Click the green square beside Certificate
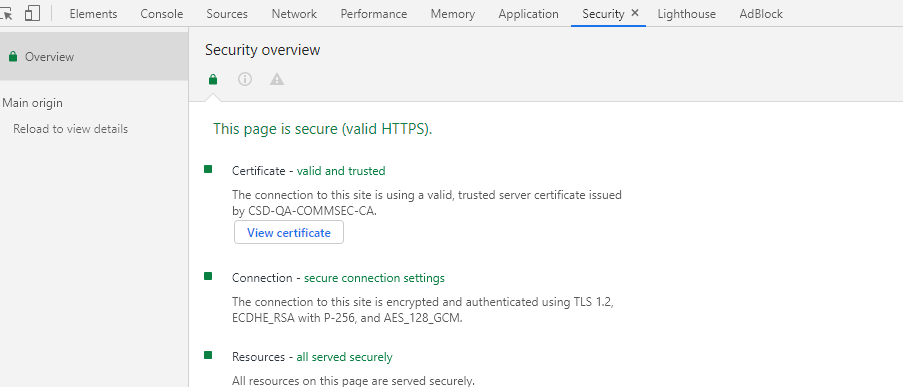This screenshot has width=903, height=387. pyautogui.click(x=208, y=169)
